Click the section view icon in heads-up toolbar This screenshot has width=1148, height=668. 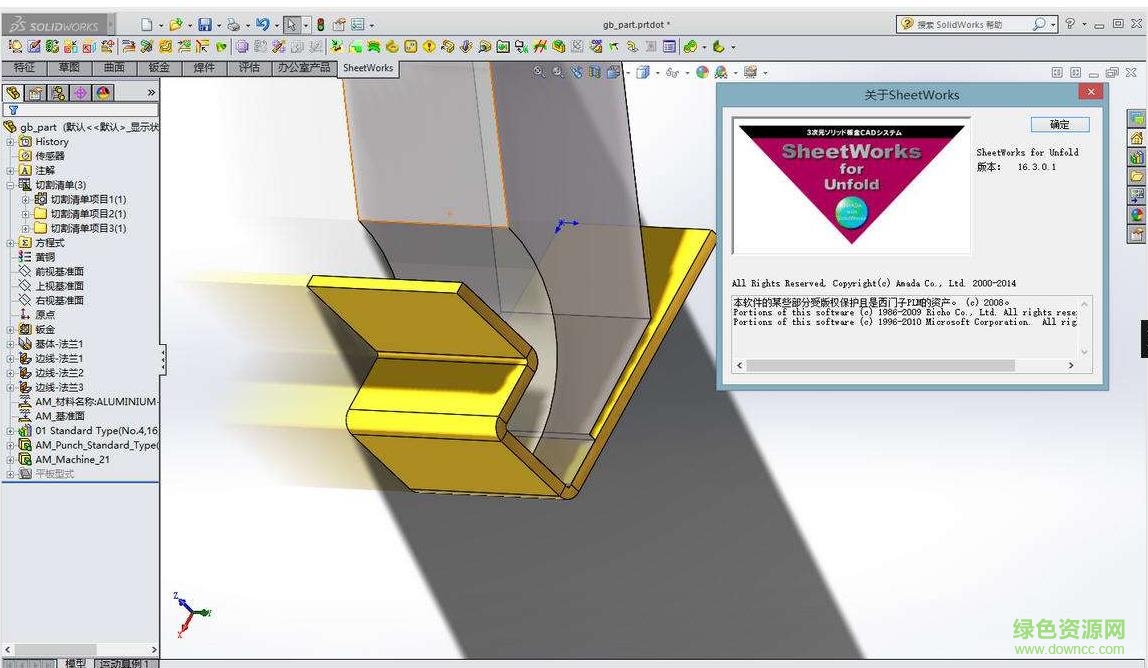coord(594,72)
